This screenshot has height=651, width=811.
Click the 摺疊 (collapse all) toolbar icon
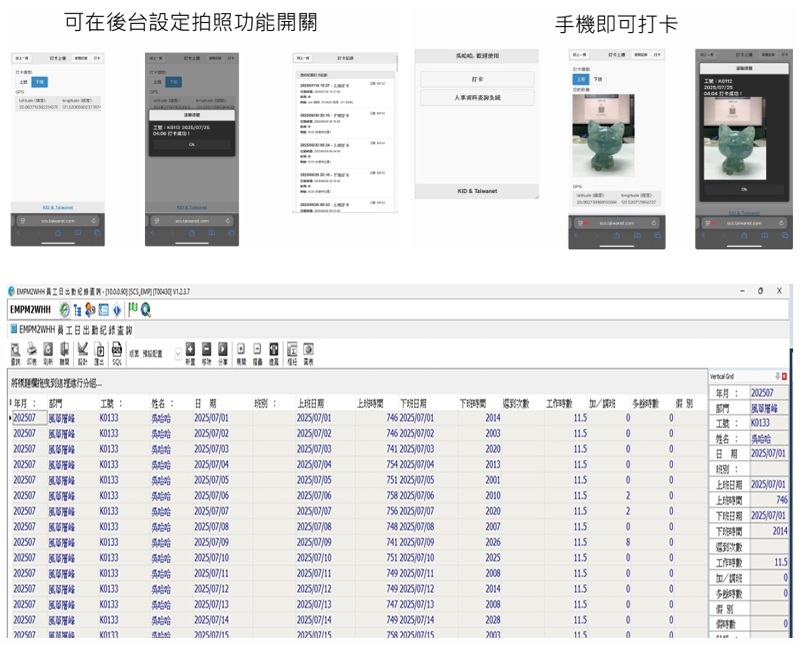tap(258, 353)
